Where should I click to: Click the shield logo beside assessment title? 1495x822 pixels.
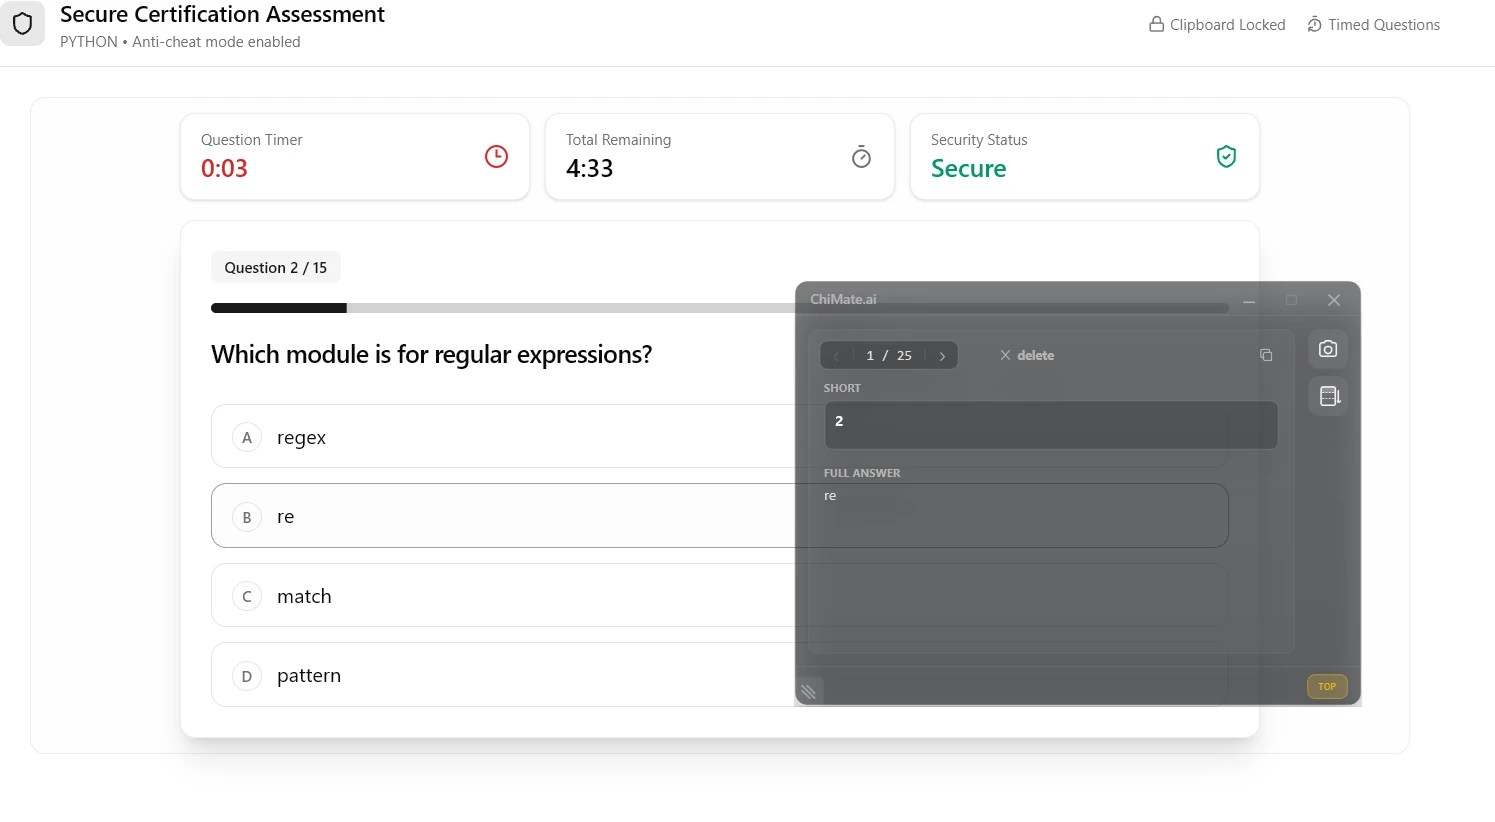point(22,23)
